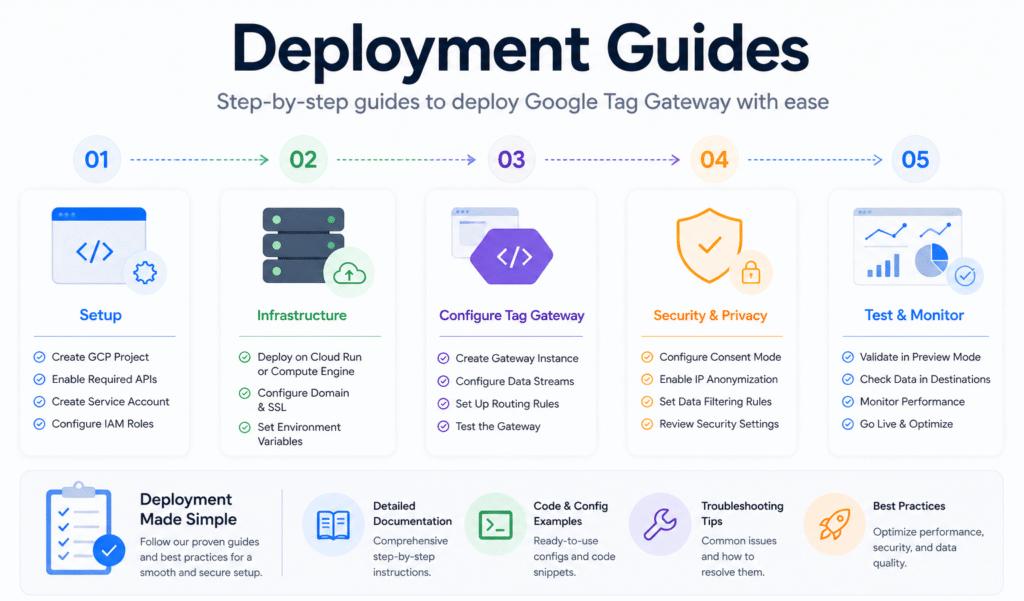This screenshot has width=1024, height=601.
Task: Select the step 02 circle
Action: (x=303, y=159)
